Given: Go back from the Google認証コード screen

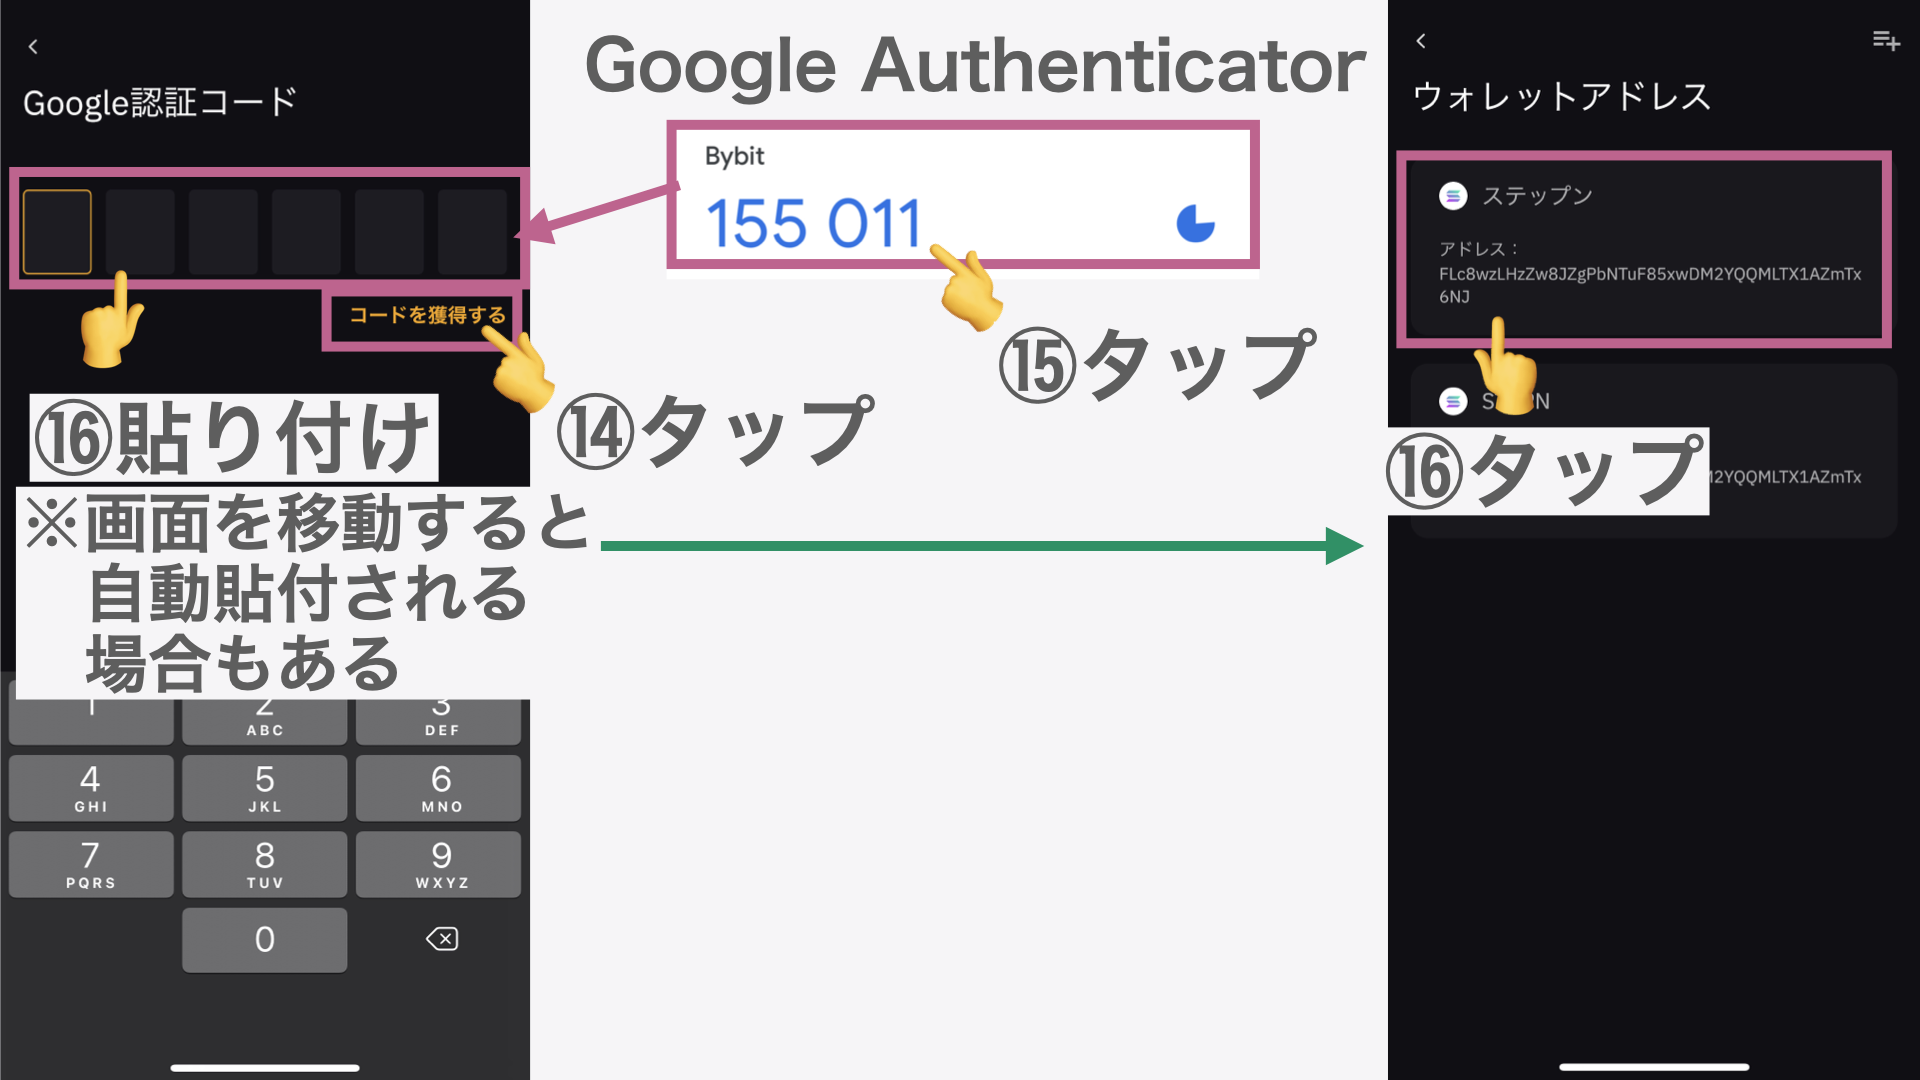Looking at the screenshot, I should pyautogui.click(x=33, y=46).
